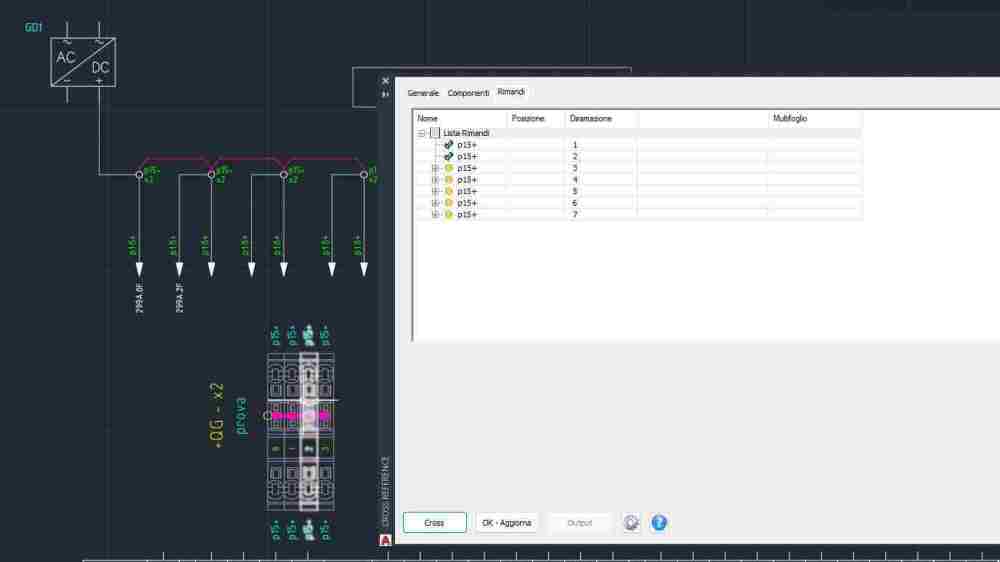Open the settings gear icon beside Output
1000x562 pixels.
coord(631,523)
